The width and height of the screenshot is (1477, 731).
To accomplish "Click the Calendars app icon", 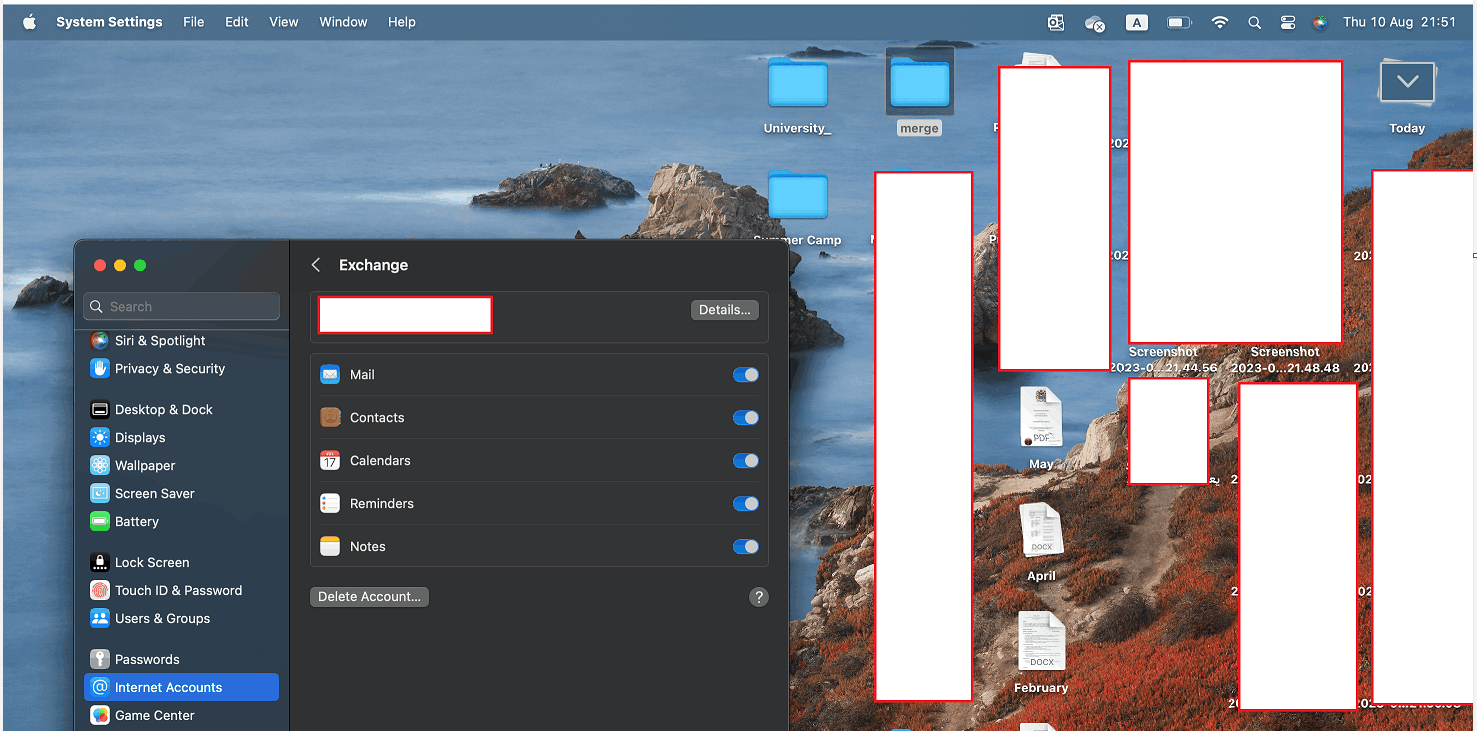I will [x=330, y=461].
